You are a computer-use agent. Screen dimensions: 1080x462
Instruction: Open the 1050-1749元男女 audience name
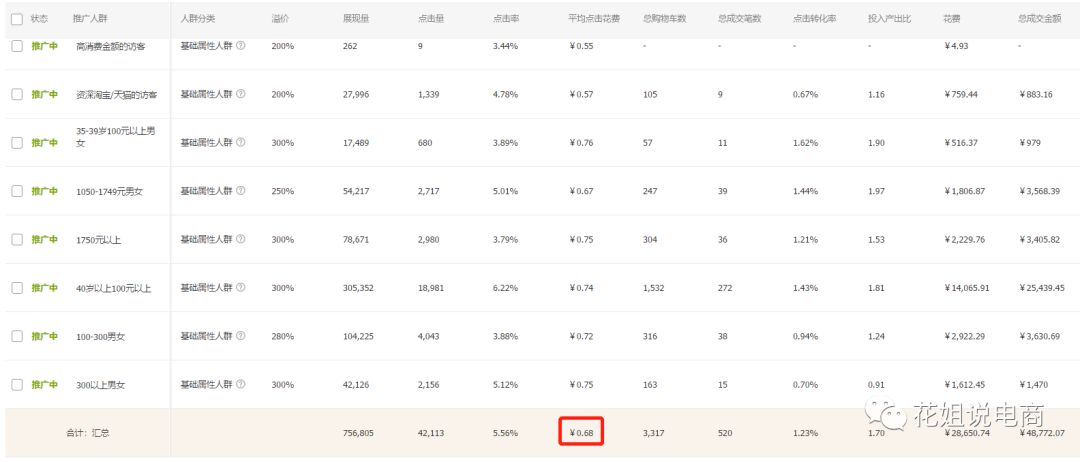[109, 192]
